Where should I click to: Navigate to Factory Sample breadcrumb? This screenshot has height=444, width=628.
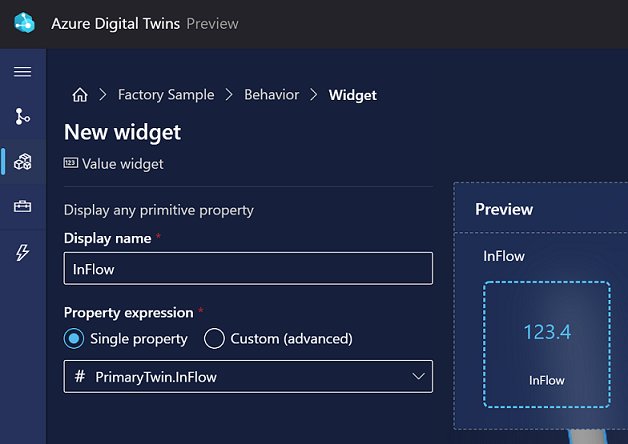[166, 95]
